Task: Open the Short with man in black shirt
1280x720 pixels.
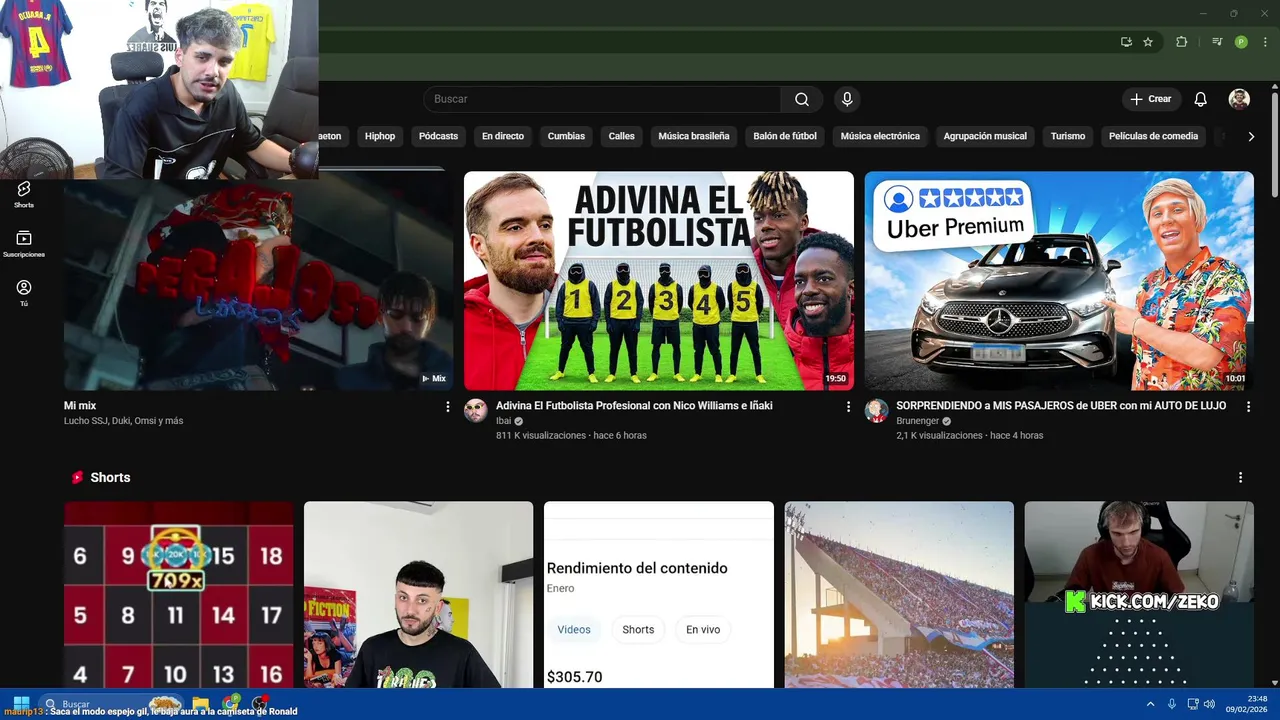Action: point(419,595)
